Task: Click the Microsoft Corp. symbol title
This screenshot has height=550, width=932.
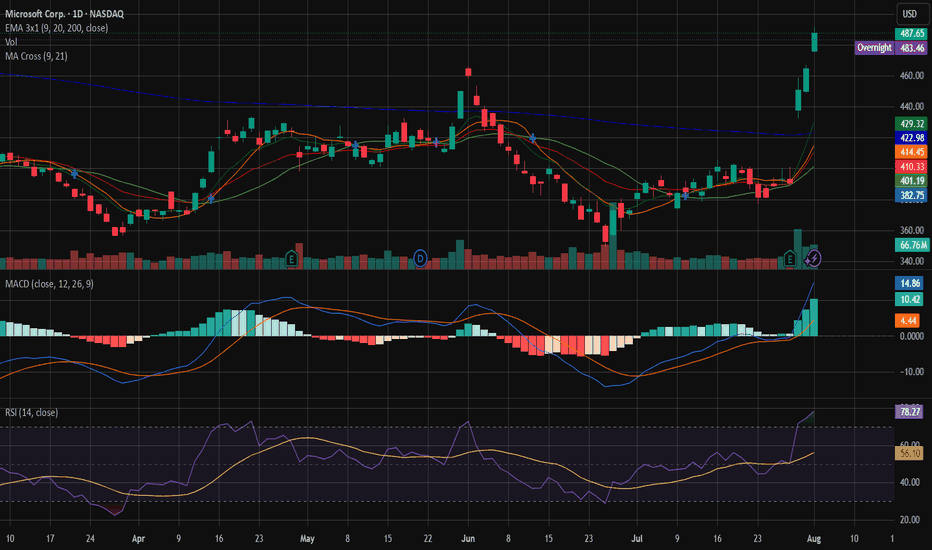Action: click(x=64, y=14)
